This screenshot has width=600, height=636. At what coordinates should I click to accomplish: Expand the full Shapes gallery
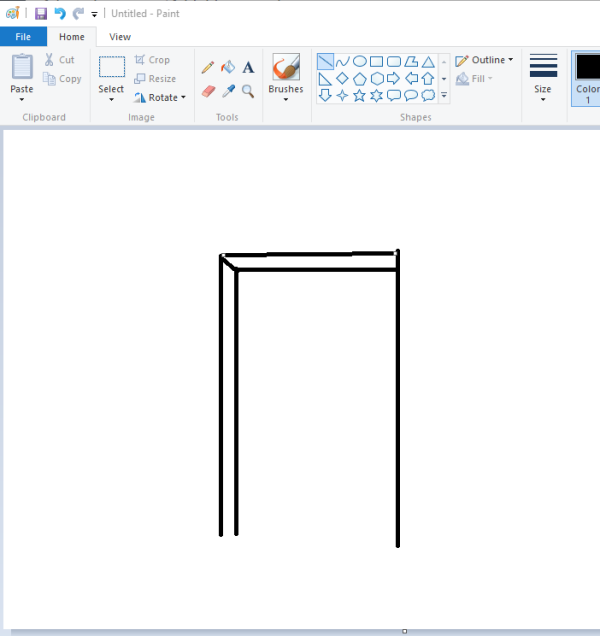click(444, 96)
